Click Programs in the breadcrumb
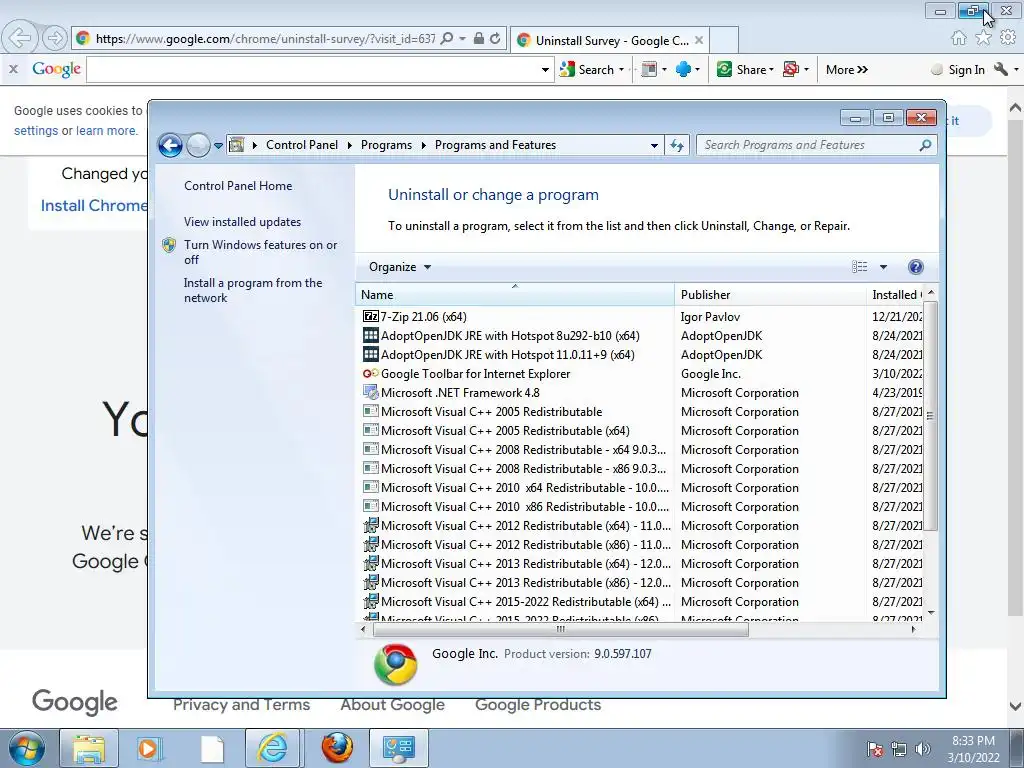Screen dimensions: 1024x768 (386, 145)
